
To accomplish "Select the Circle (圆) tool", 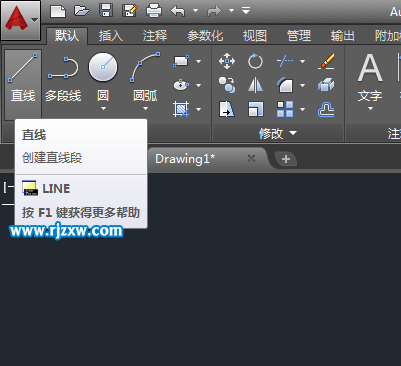I will (x=103, y=77).
